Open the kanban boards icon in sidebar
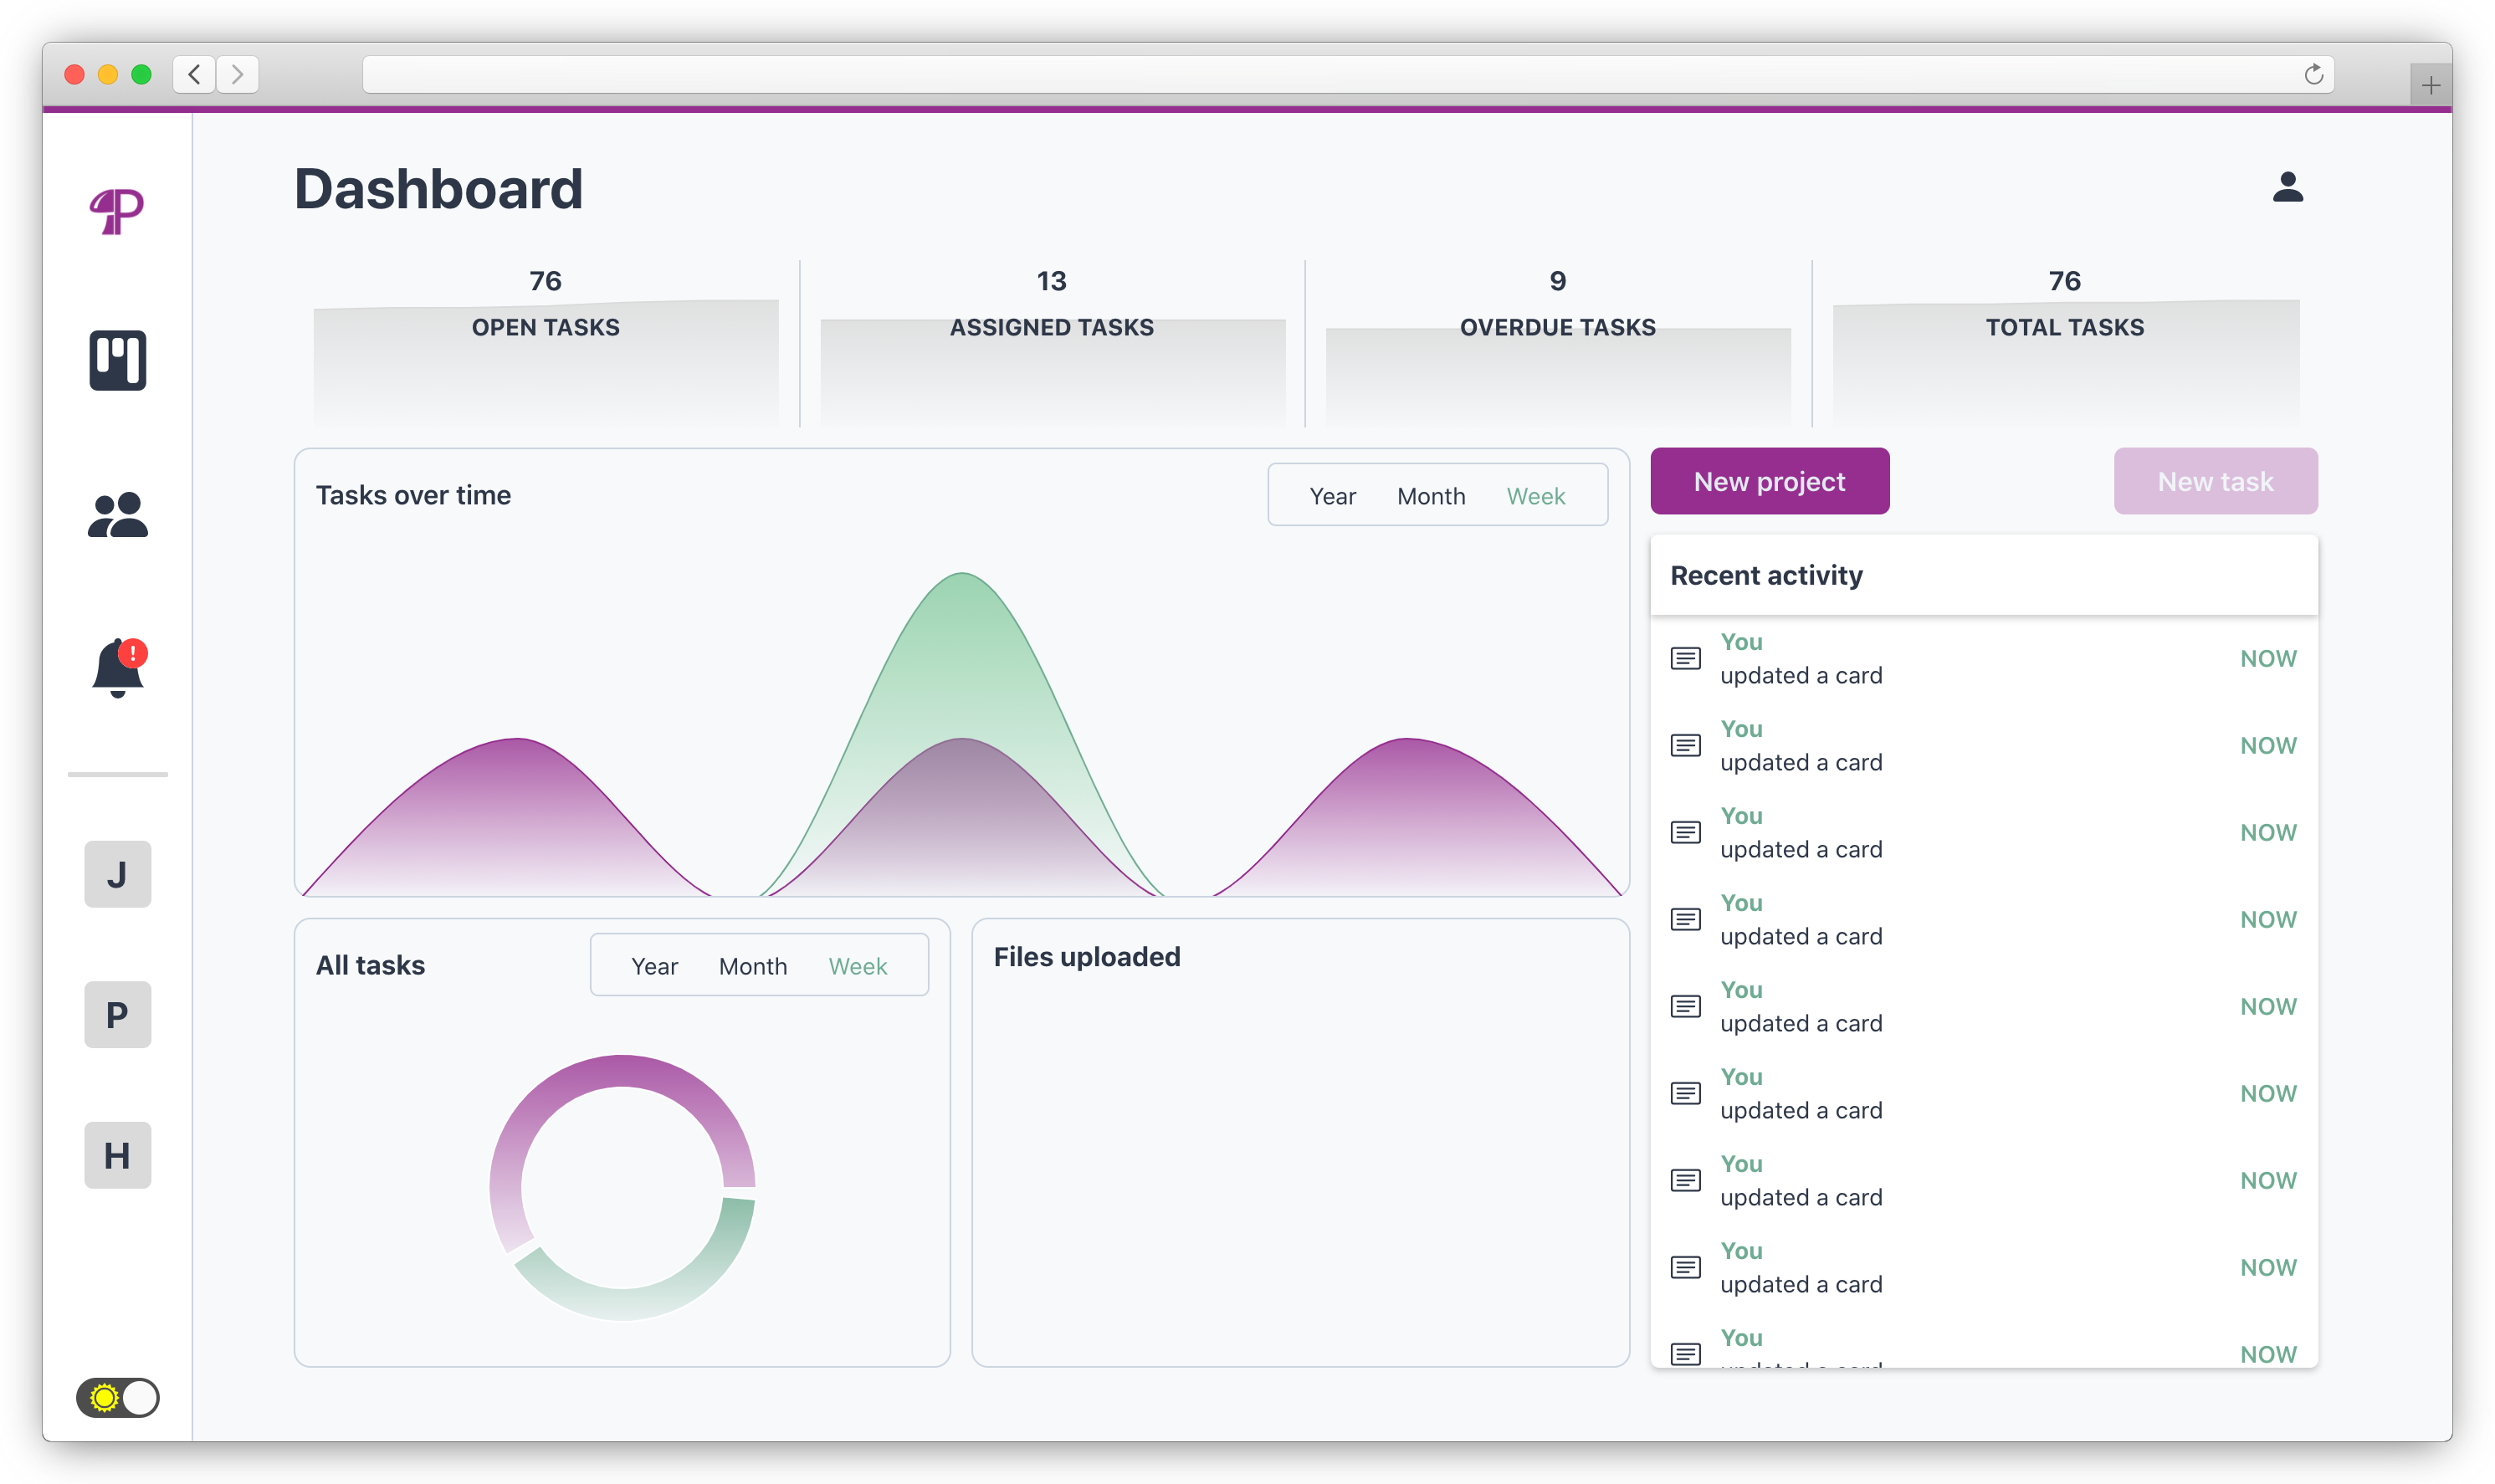This screenshot has width=2495, height=1484. tap(117, 360)
